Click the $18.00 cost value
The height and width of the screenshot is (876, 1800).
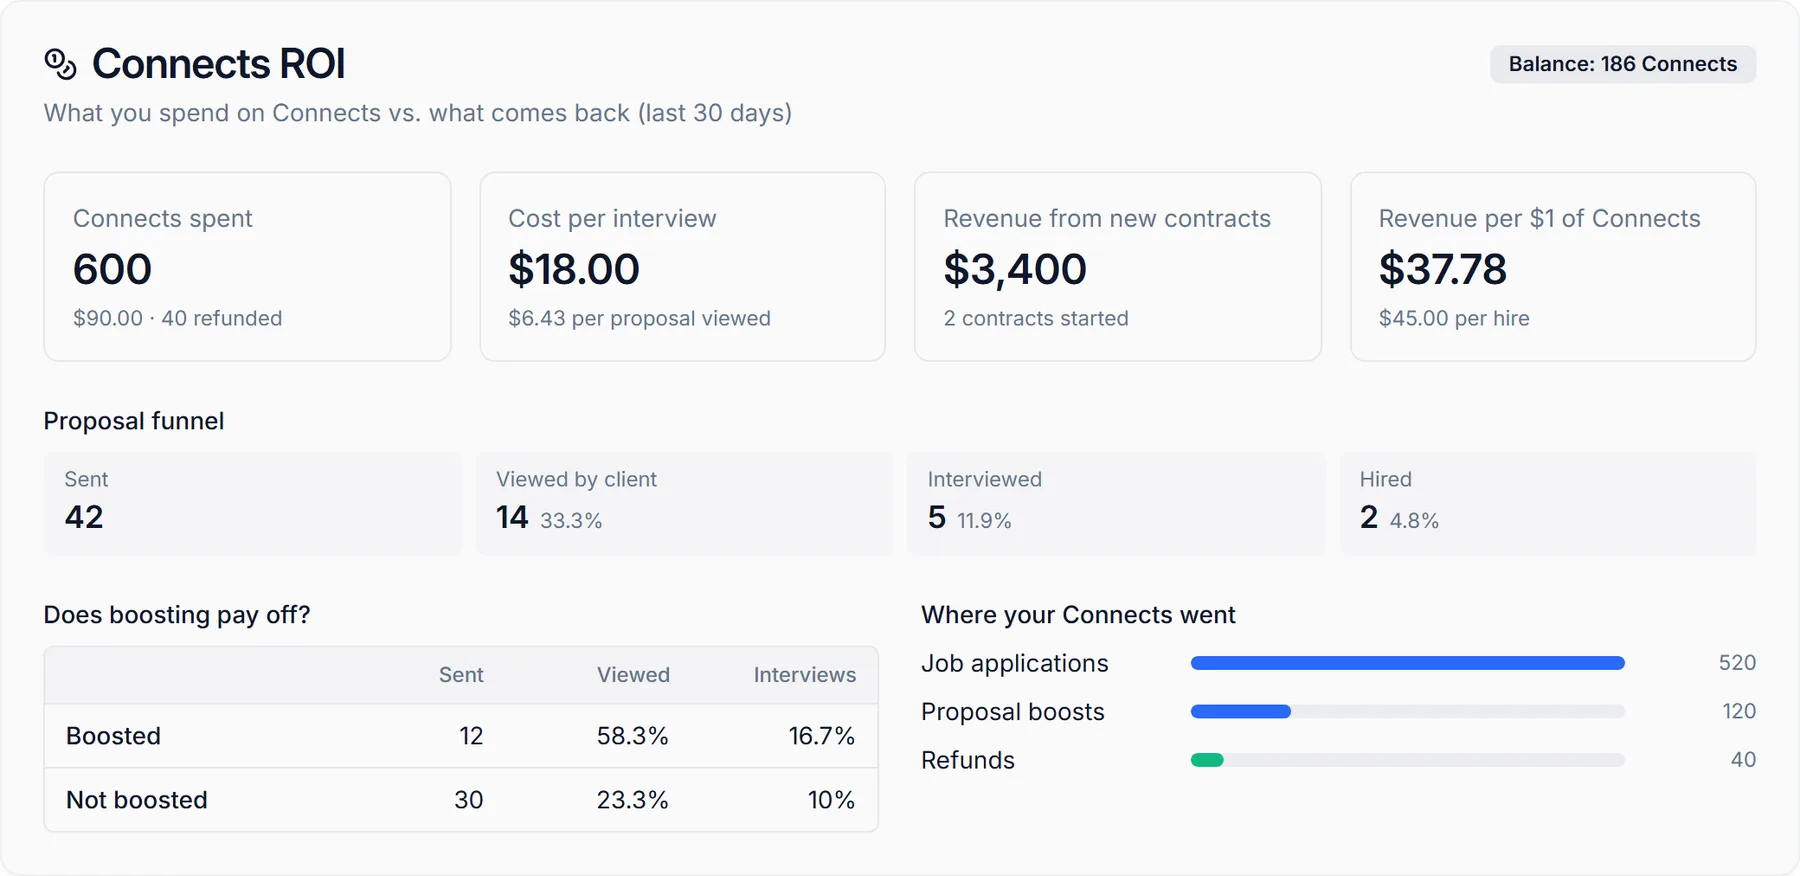[573, 269]
